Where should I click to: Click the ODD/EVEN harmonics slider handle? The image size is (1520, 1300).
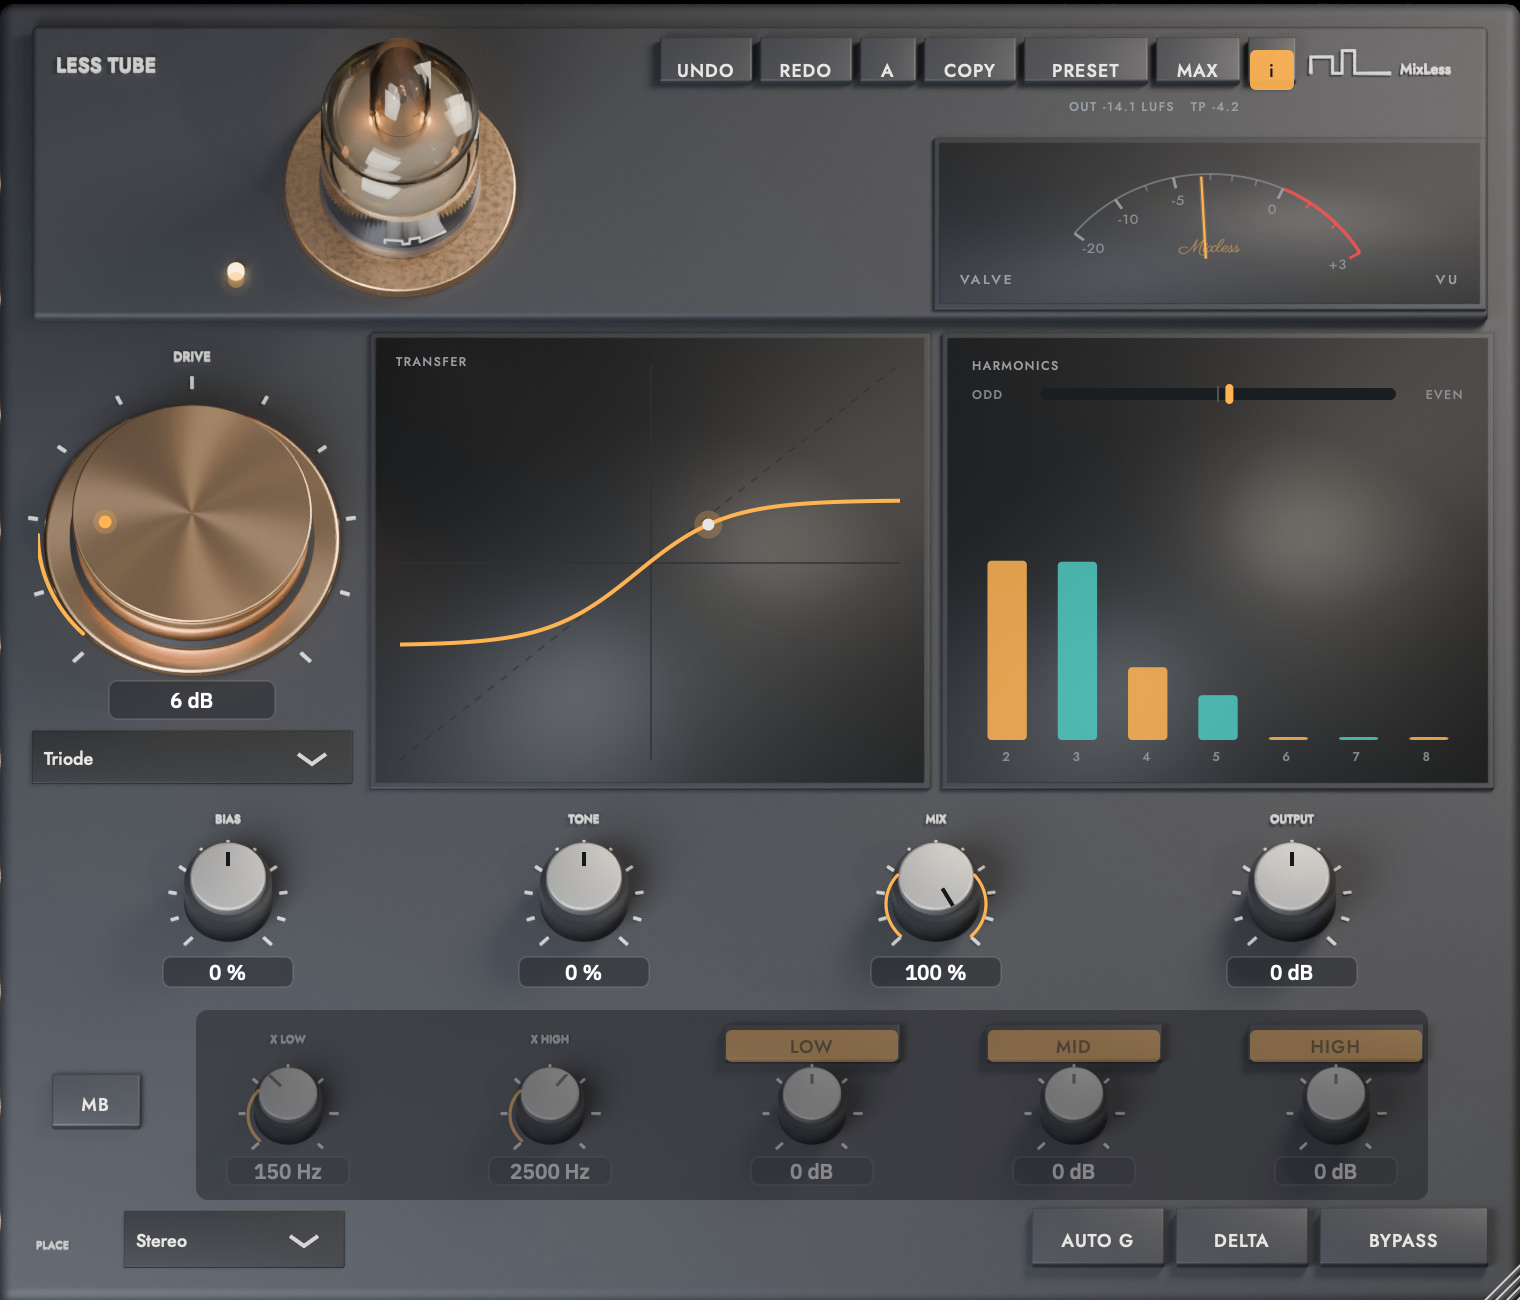(x=1229, y=394)
